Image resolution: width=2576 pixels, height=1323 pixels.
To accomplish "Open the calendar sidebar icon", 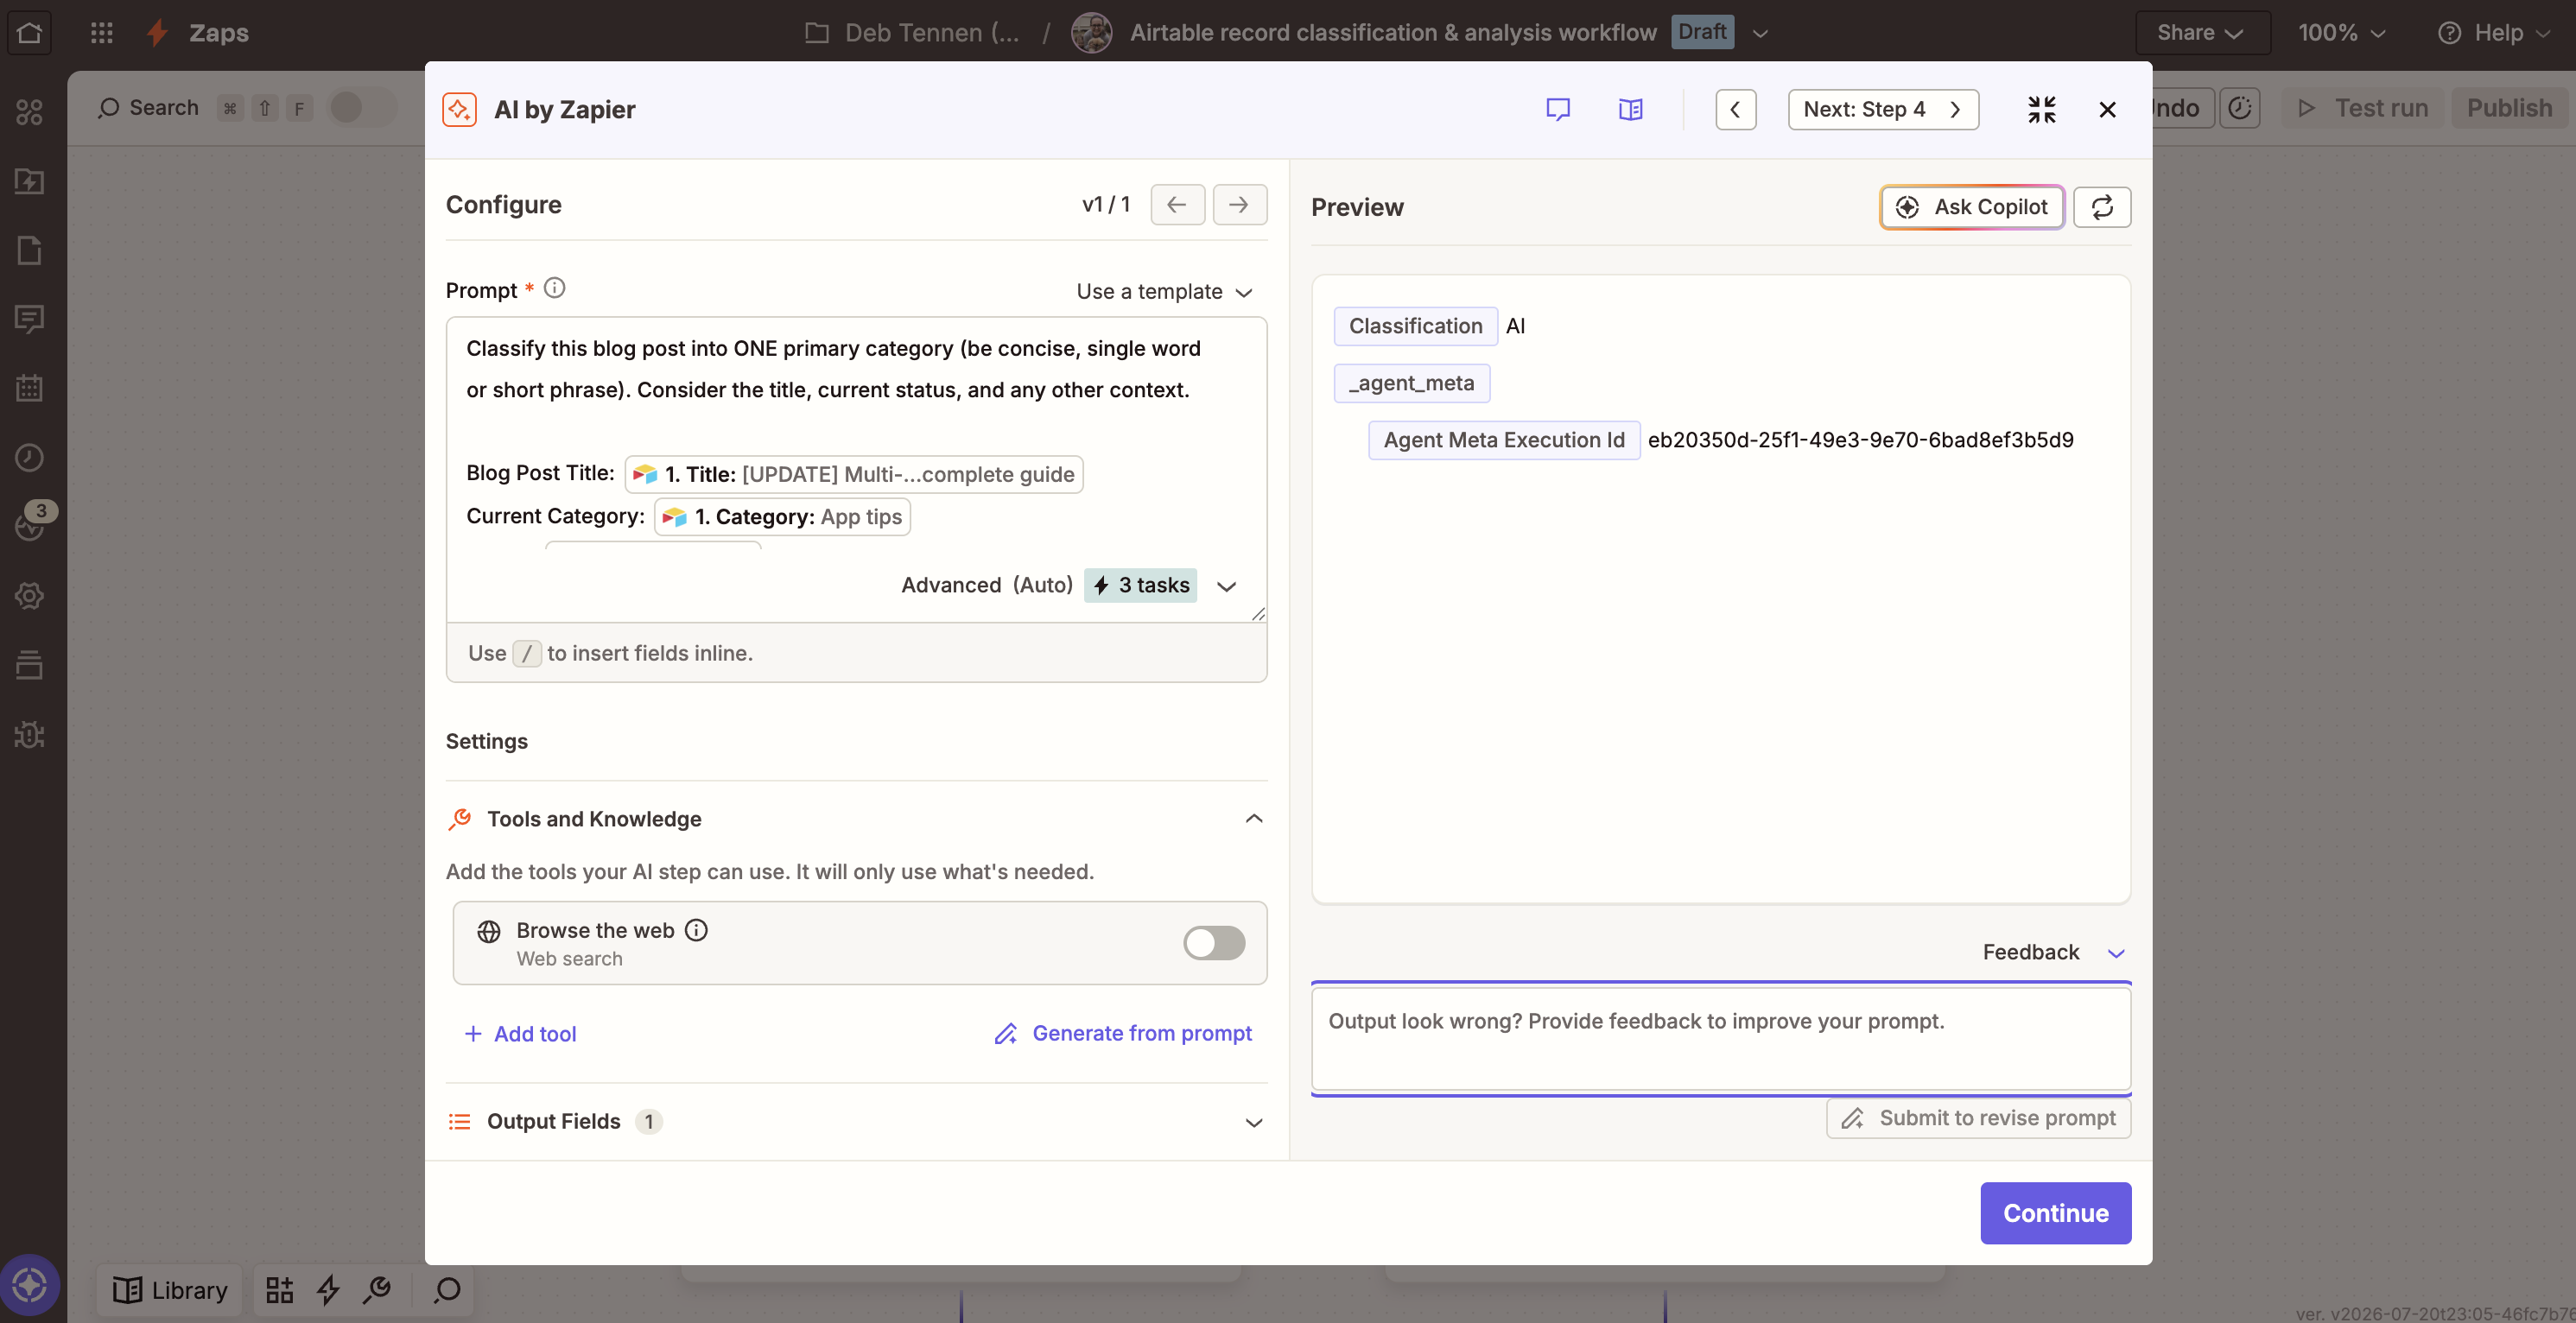I will tap(30, 388).
